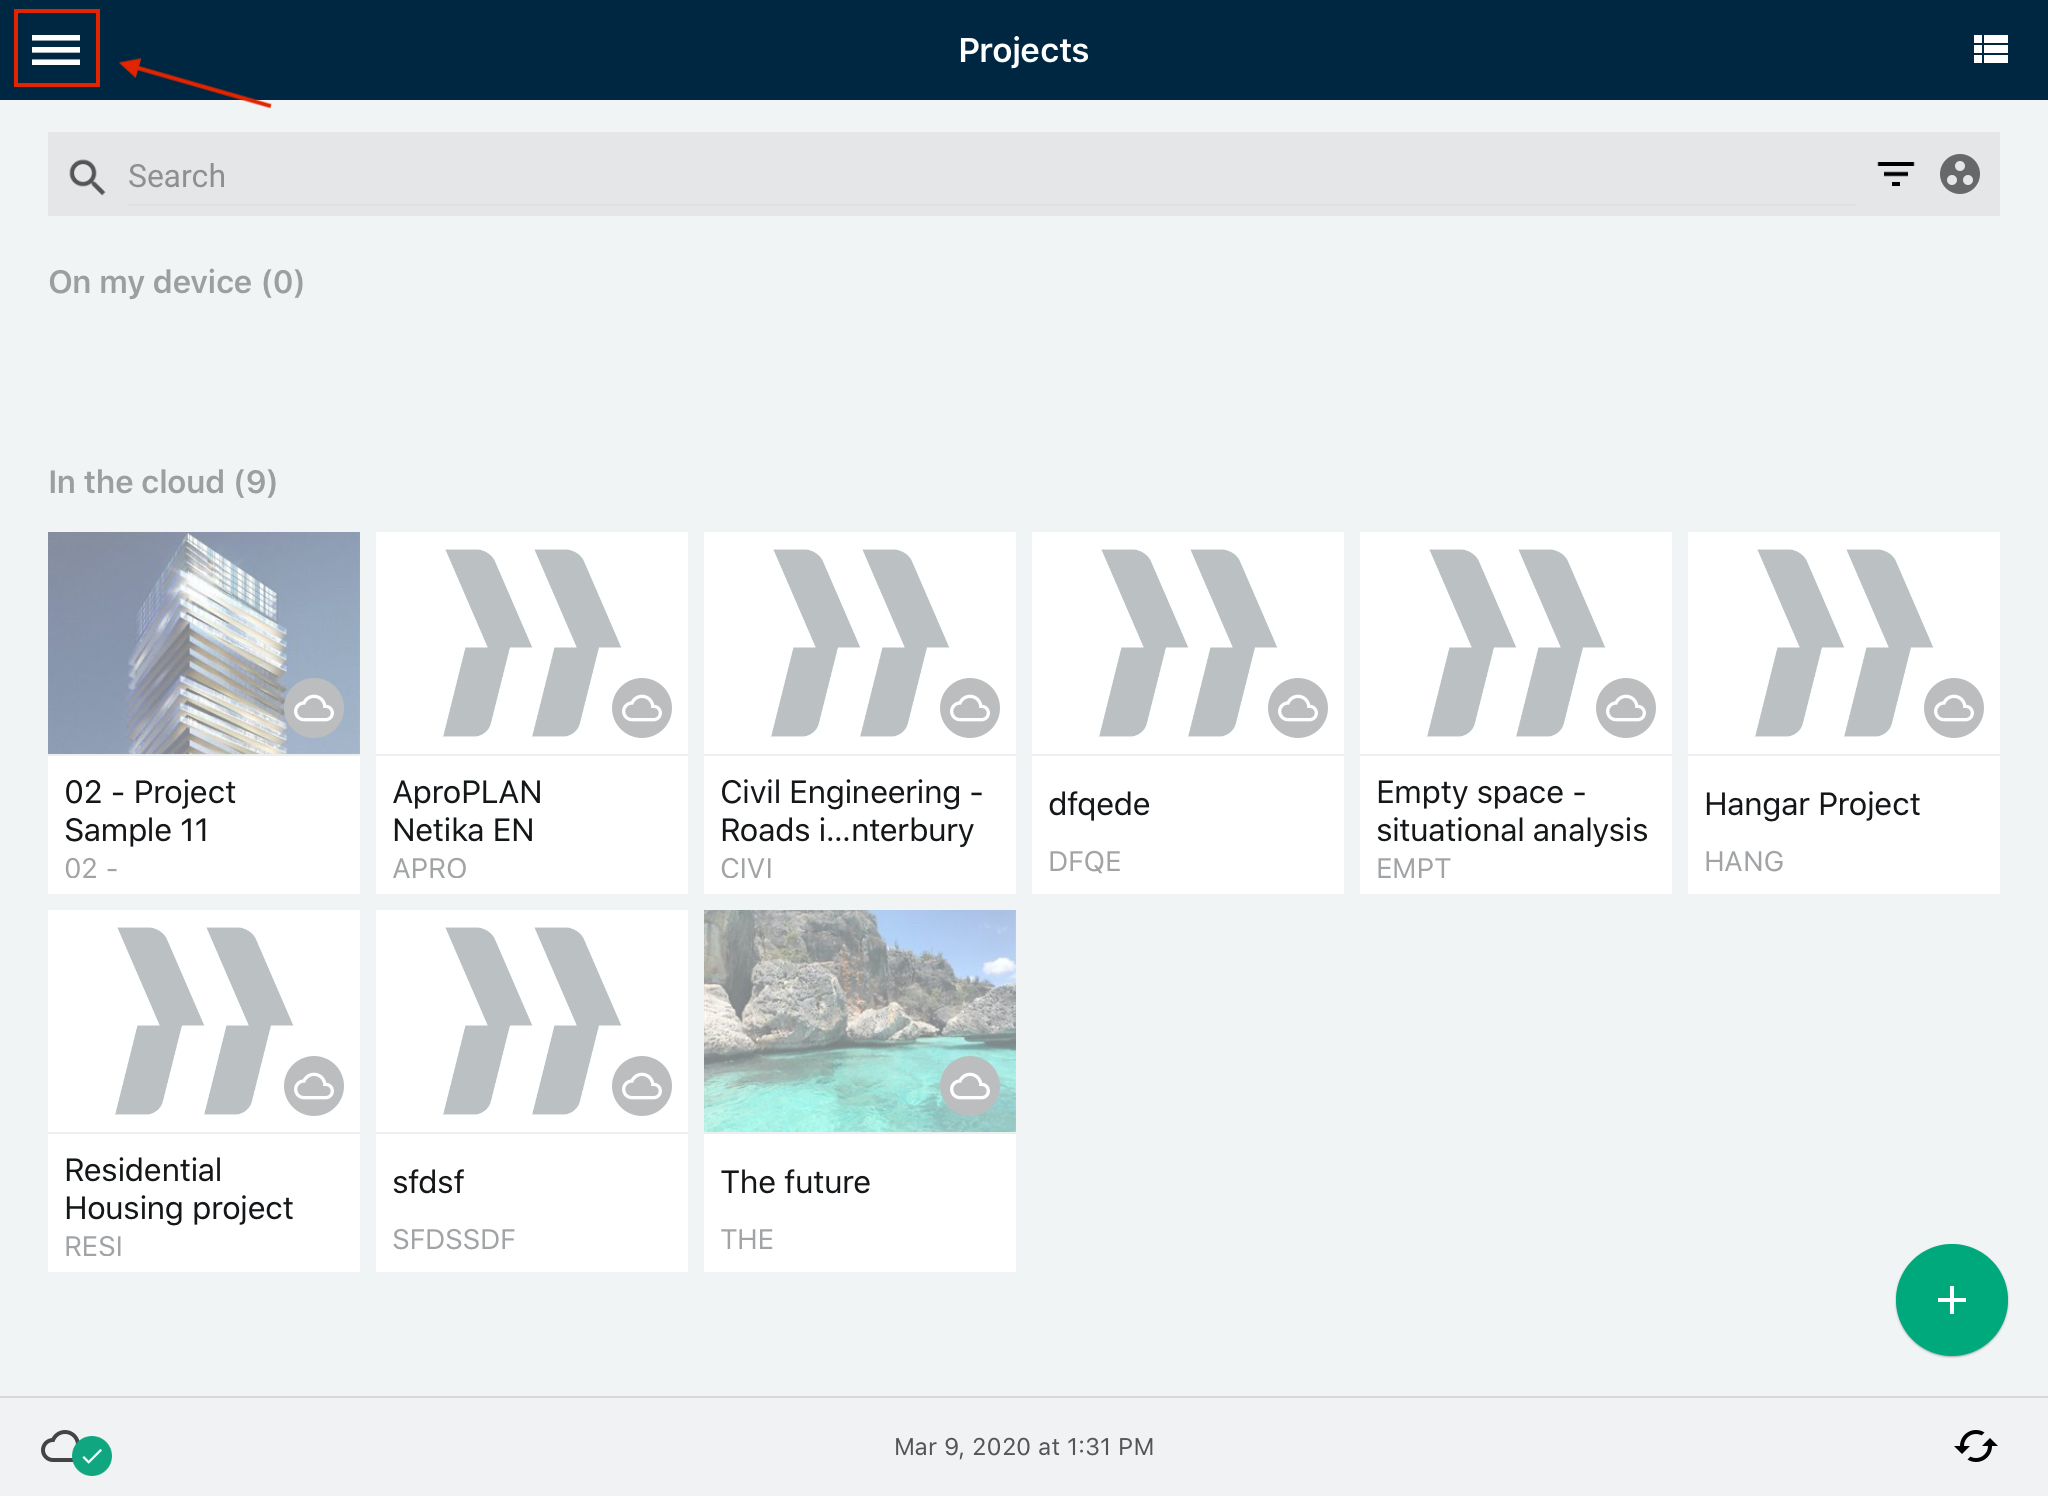This screenshot has height=1496, width=2048.
Task: Click the 'THE' project code
Action: (x=747, y=1239)
